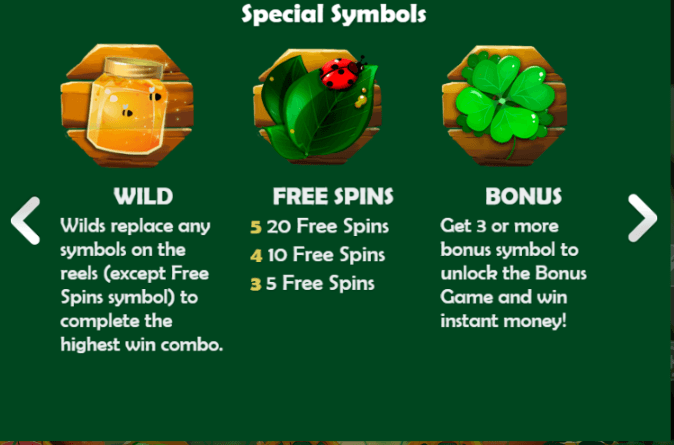Click the WILD heading
The width and height of the screenshot is (674, 445).
tap(143, 196)
